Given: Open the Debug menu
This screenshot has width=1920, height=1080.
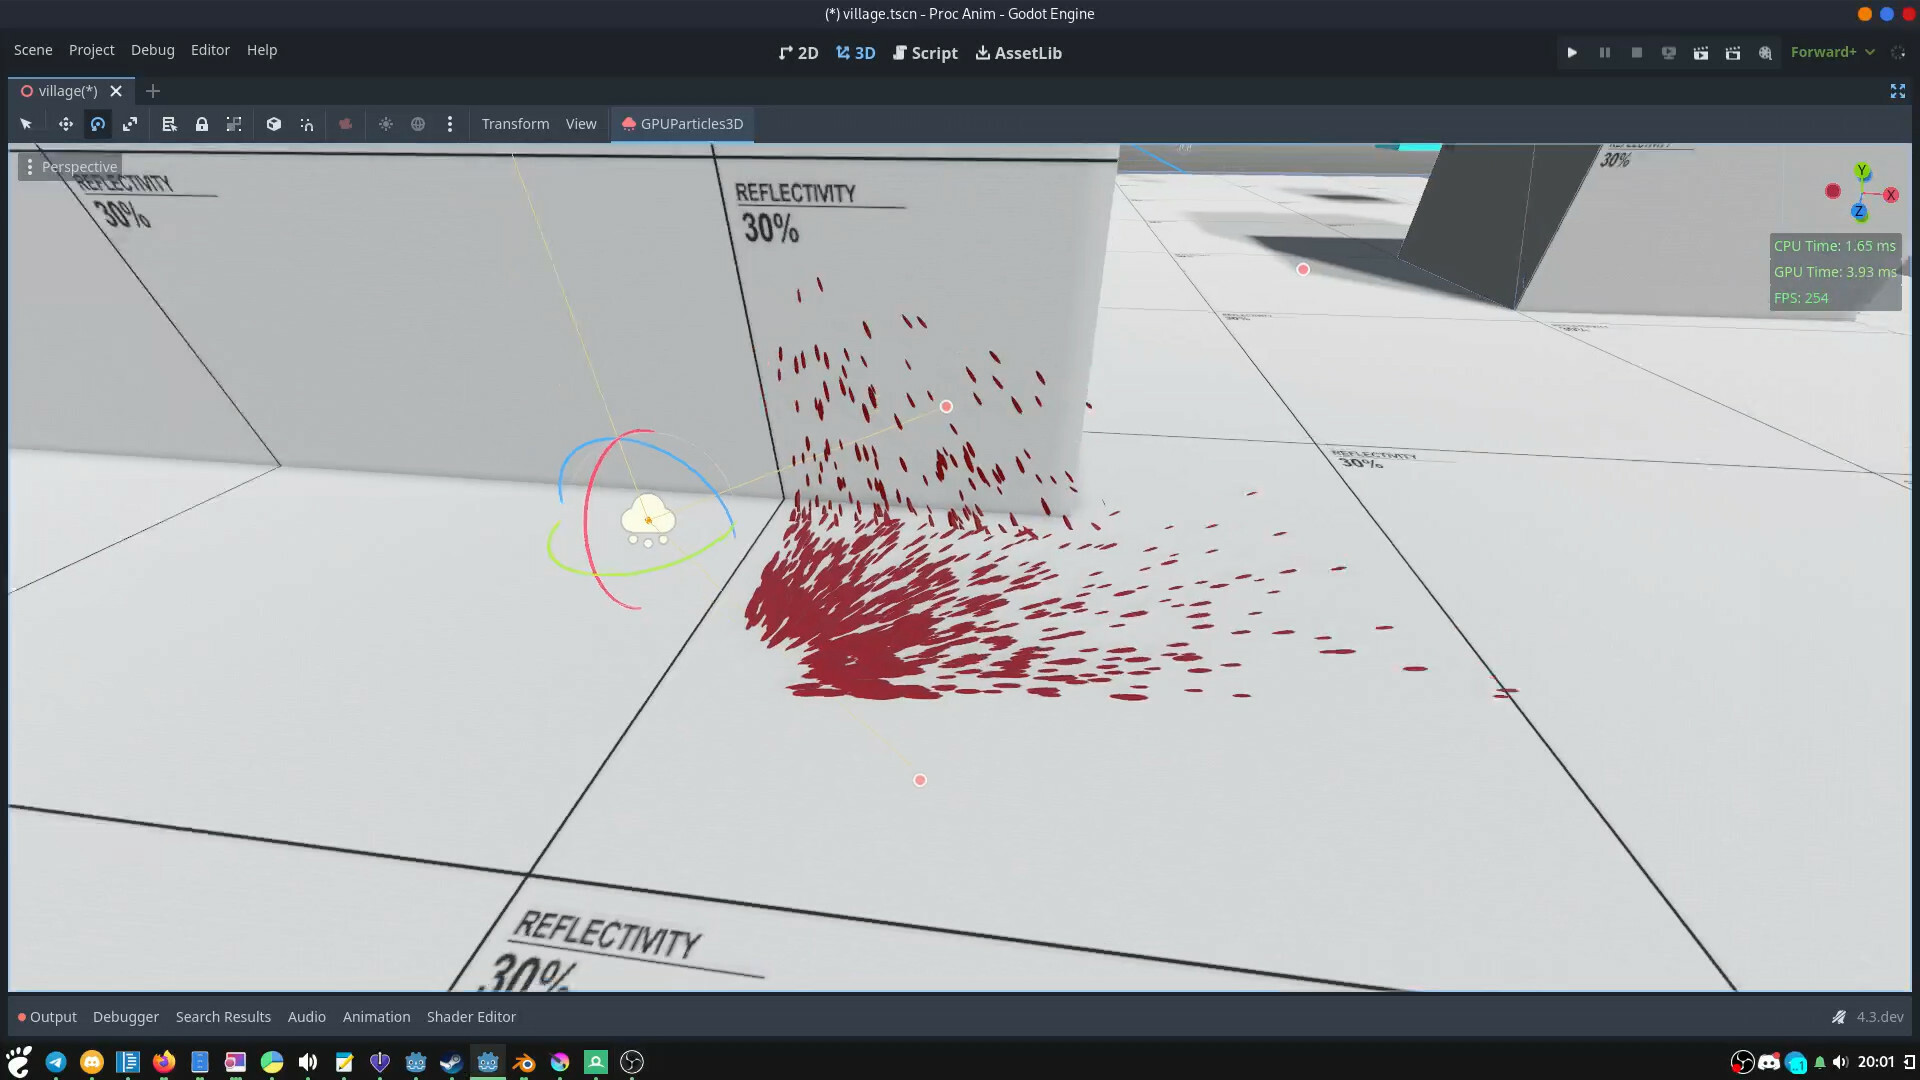Looking at the screenshot, I should coord(152,50).
